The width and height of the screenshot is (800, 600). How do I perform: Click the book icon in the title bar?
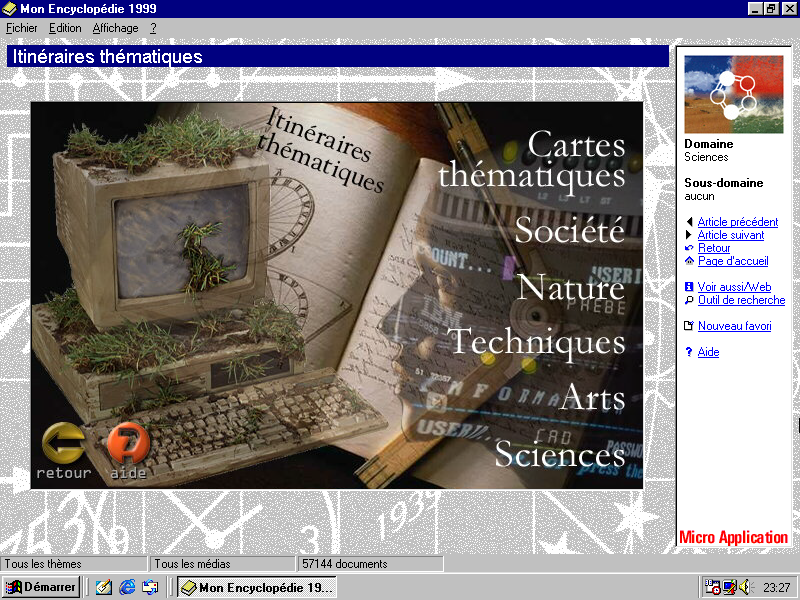(9, 9)
